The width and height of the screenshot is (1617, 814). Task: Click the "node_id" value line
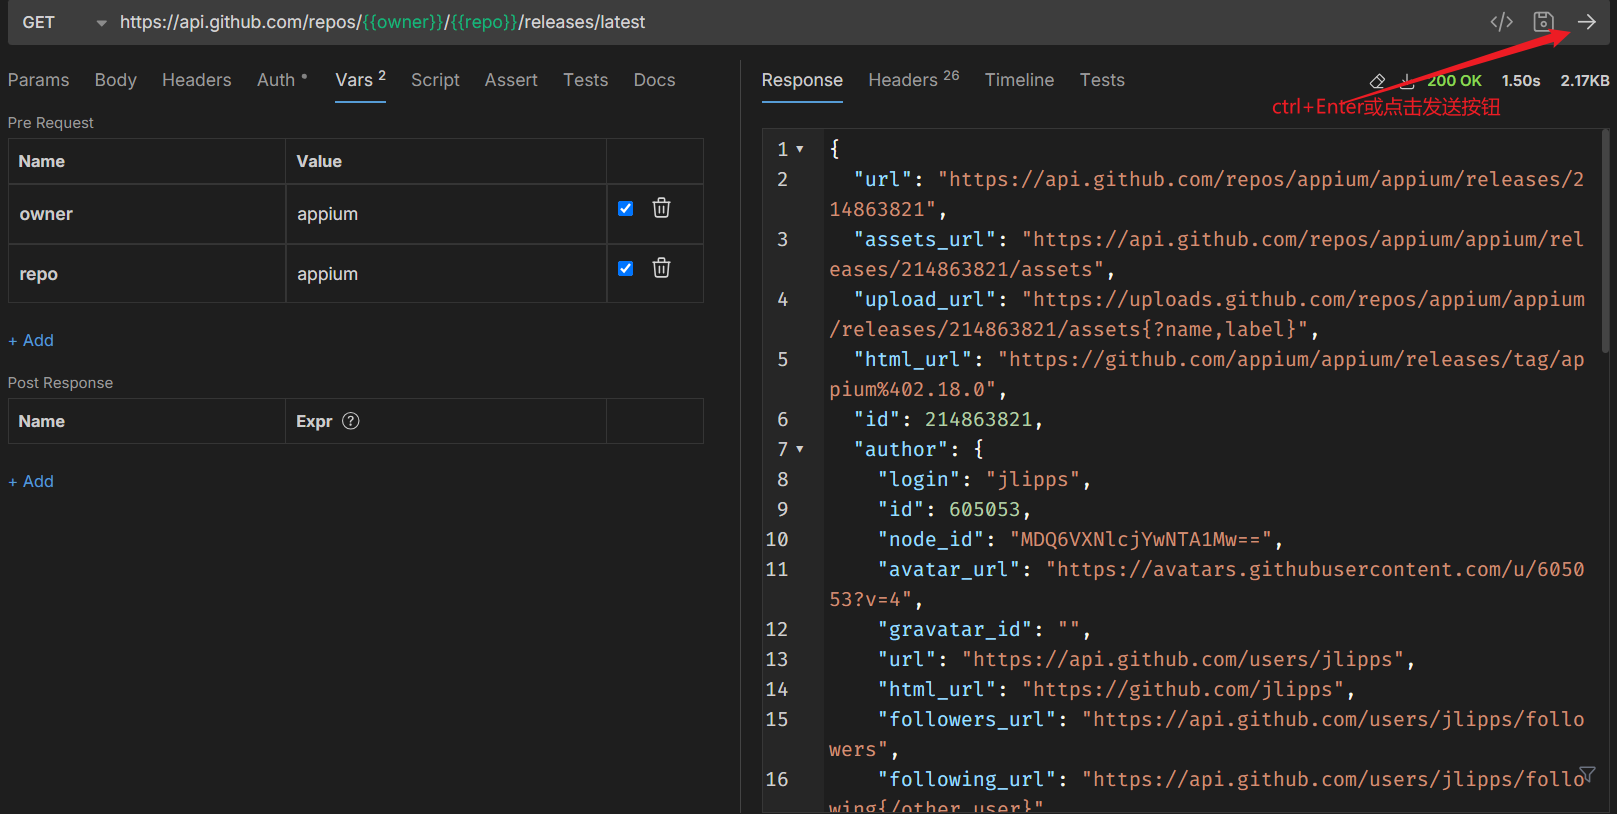(1080, 539)
